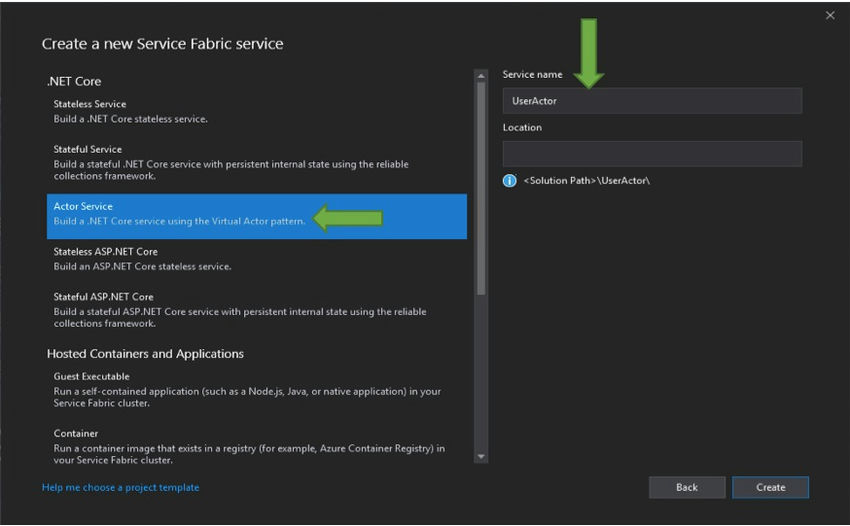The image size is (850, 526).
Task: Click the Service name text field
Action: click(652, 101)
